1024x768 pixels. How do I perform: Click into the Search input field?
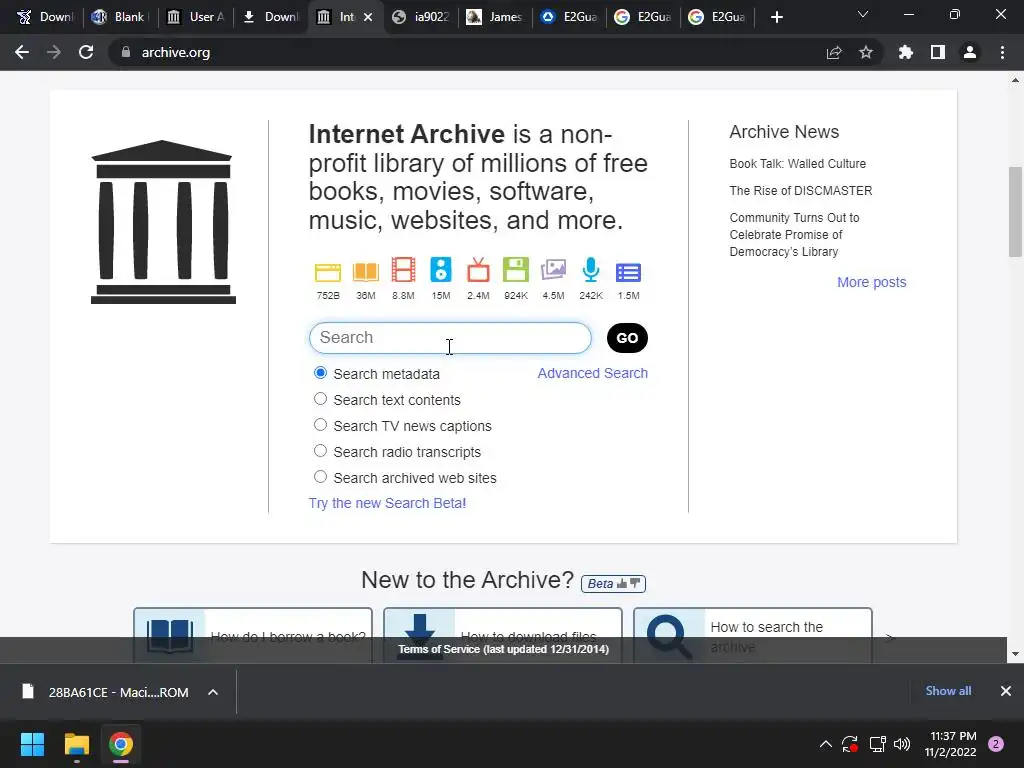tap(450, 338)
